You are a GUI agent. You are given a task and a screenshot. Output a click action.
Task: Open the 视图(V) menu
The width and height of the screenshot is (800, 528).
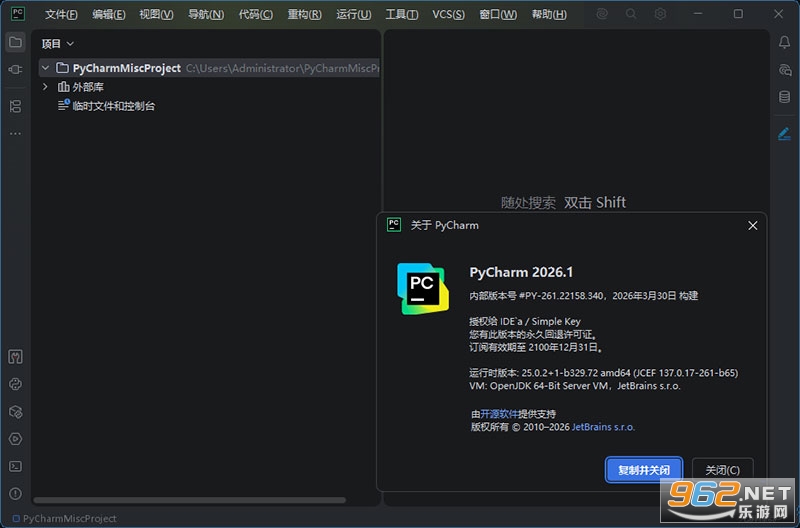(156, 14)
